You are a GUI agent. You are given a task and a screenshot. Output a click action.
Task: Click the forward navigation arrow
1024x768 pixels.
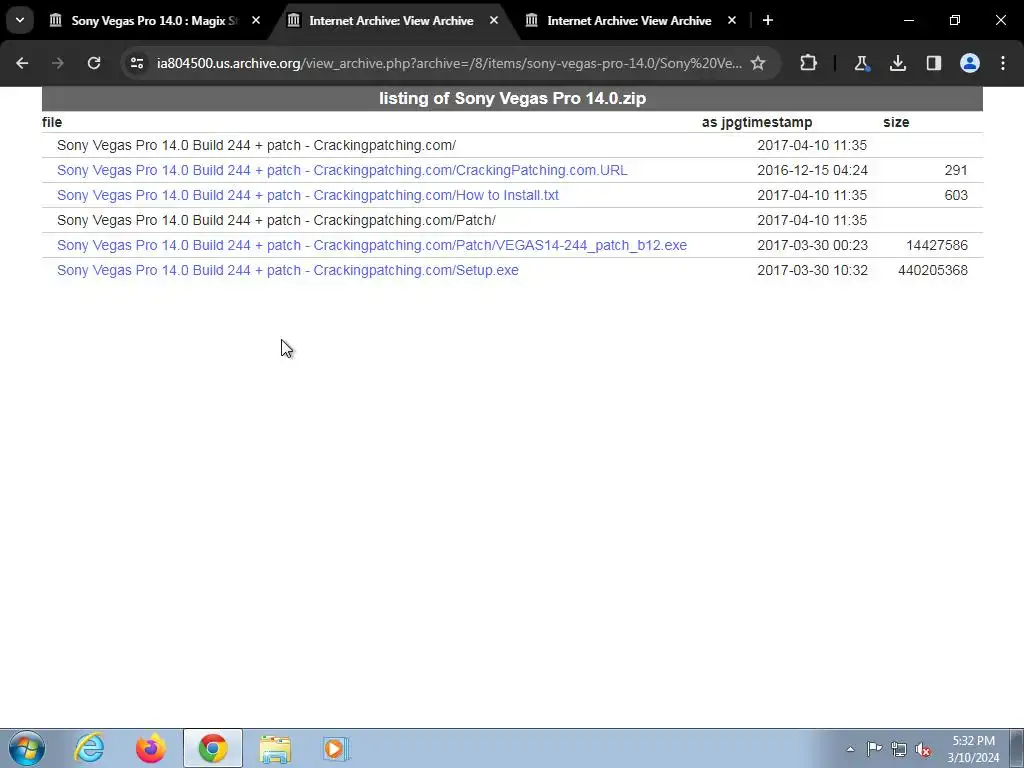[x=57, y=63]
